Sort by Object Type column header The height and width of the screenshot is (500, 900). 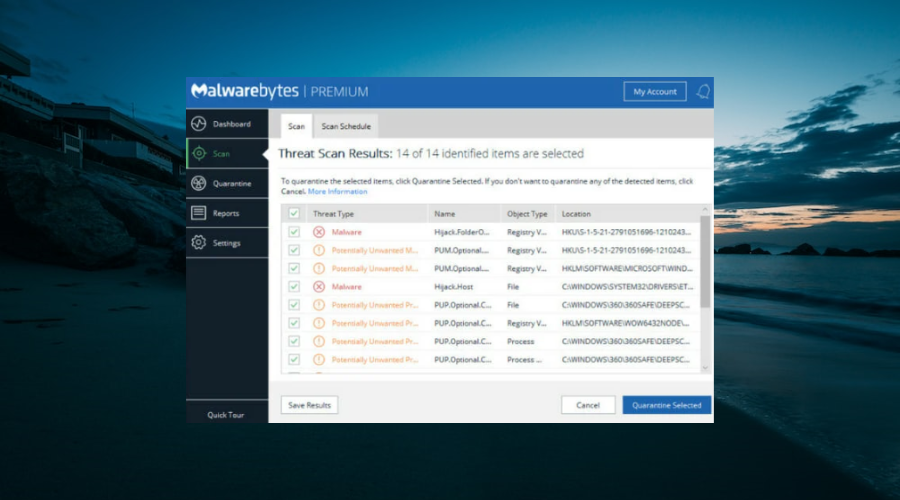click(x=527, y=214)
